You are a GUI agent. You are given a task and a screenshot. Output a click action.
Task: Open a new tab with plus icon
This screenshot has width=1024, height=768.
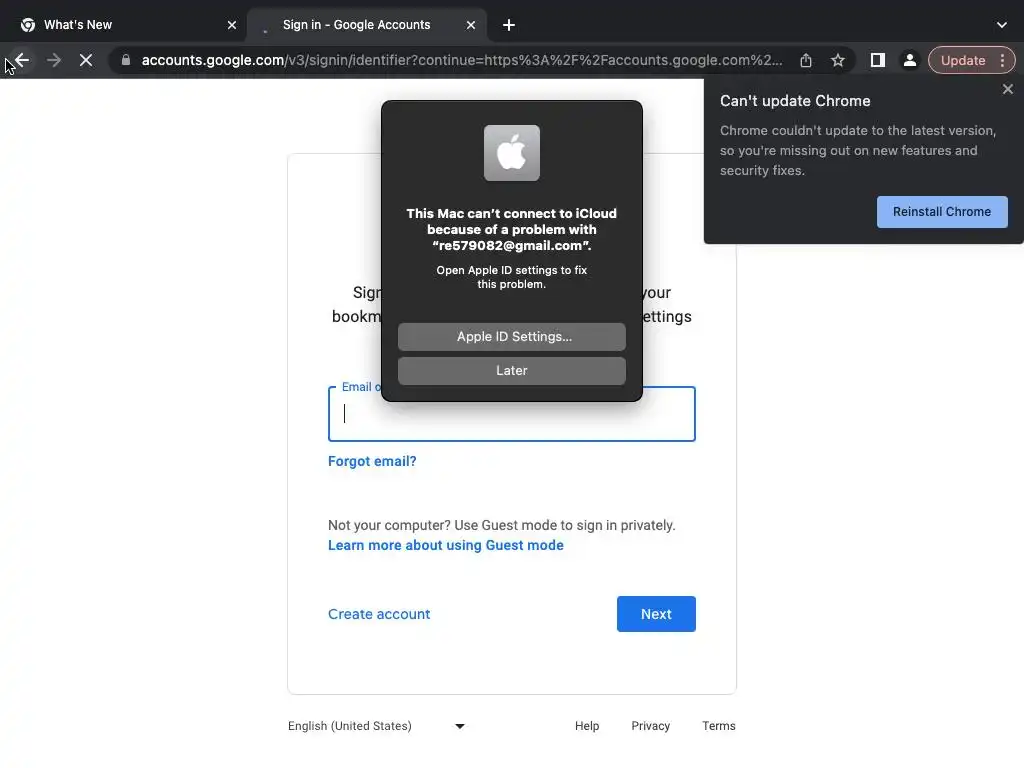[509, 25]
